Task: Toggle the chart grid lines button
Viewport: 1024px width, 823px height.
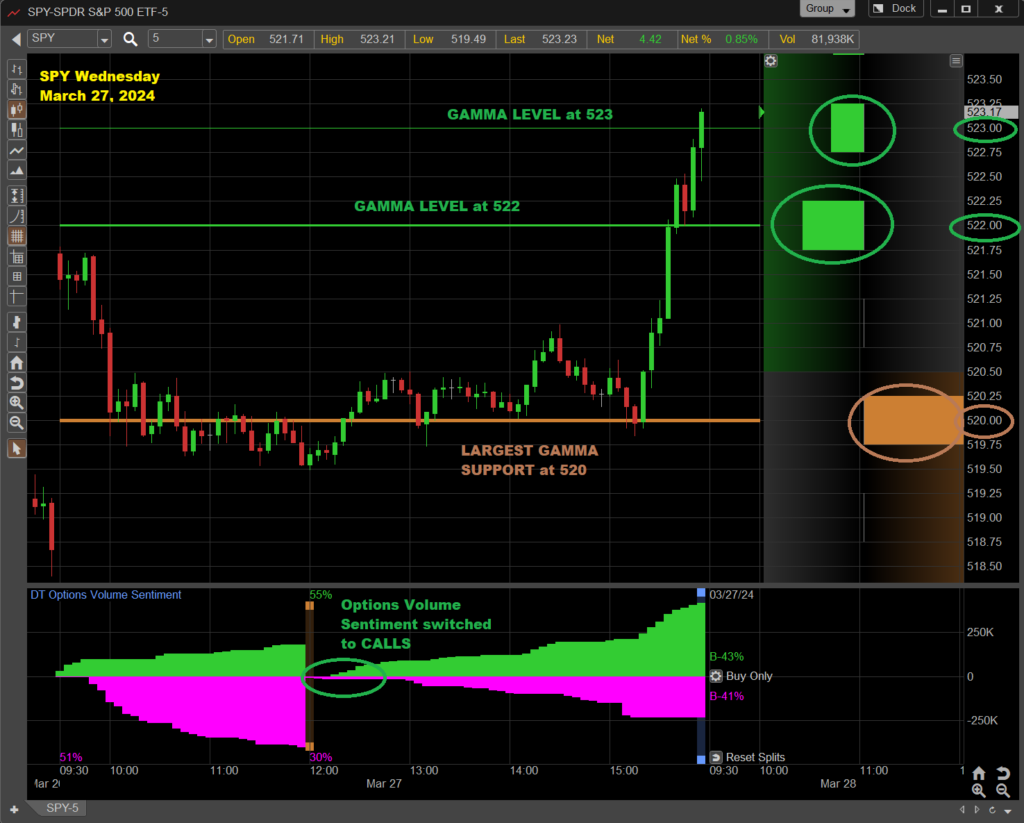Action: coord(16,237)
